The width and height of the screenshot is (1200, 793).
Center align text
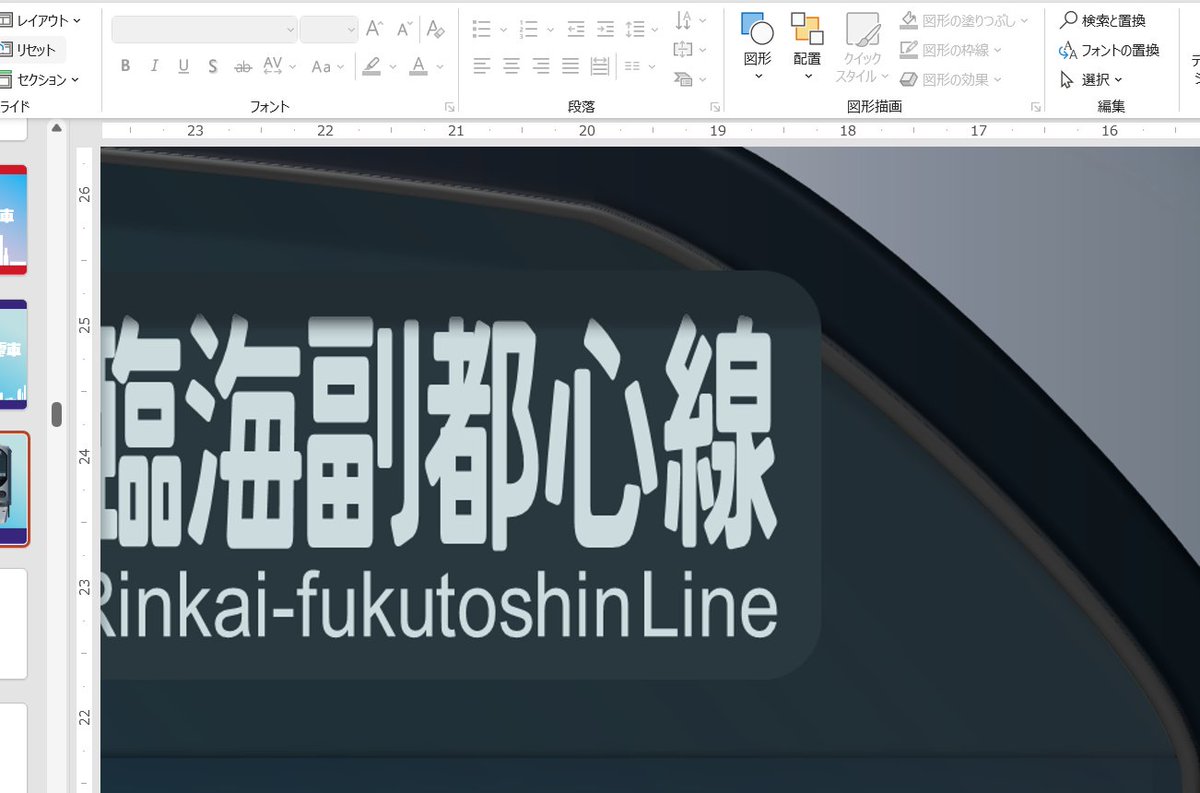[x=511, y=67]
